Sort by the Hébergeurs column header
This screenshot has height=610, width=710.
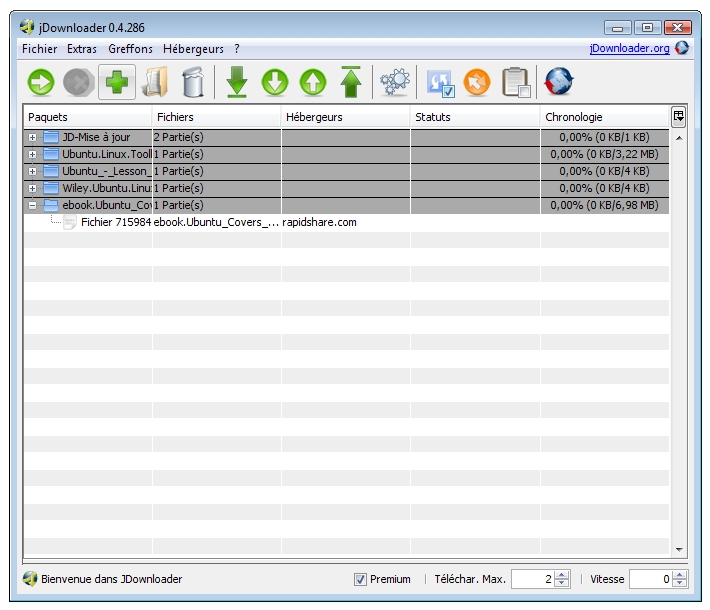click(345, 117)
